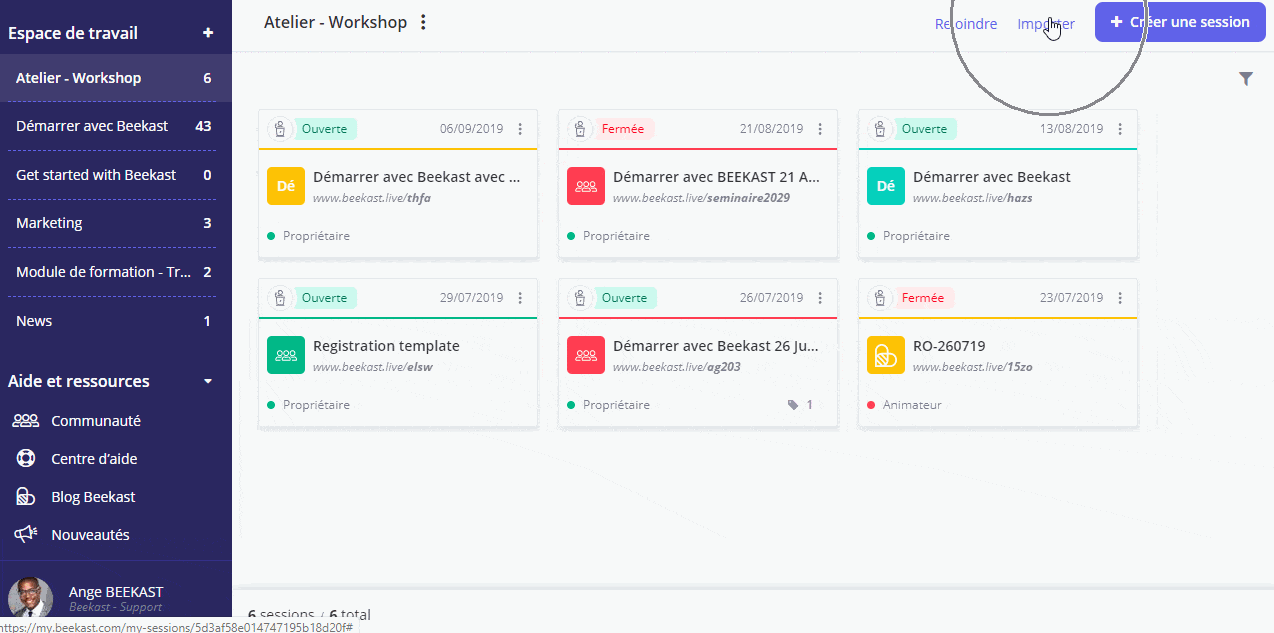Image resolution: width=1274 pixels, height=633 pixels.
Task: Open kebab menu of 06/09/2019 session card
Action: (x=520, y=129)
